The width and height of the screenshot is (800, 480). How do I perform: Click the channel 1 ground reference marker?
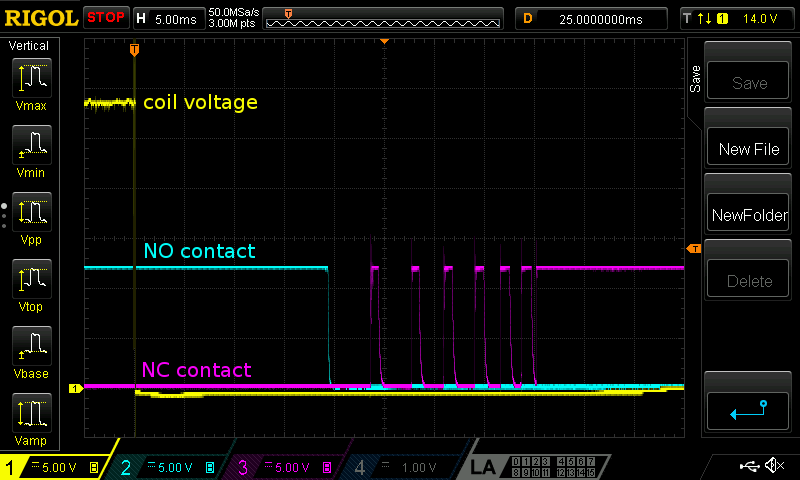point(76,389)
